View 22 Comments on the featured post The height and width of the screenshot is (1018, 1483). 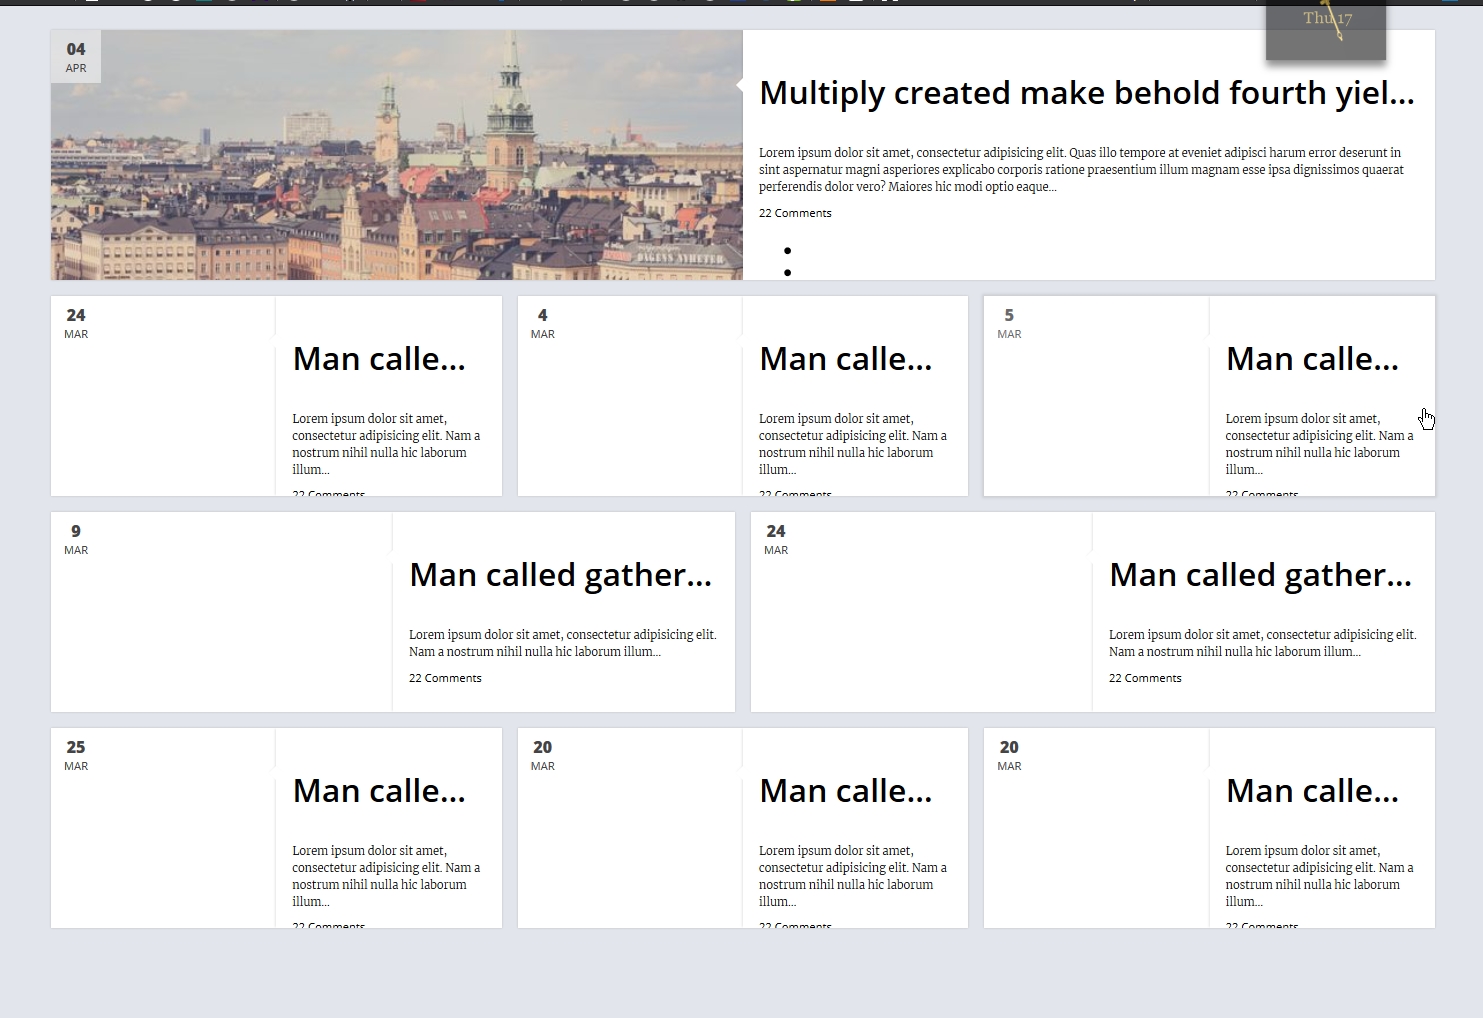pos(795,213)
